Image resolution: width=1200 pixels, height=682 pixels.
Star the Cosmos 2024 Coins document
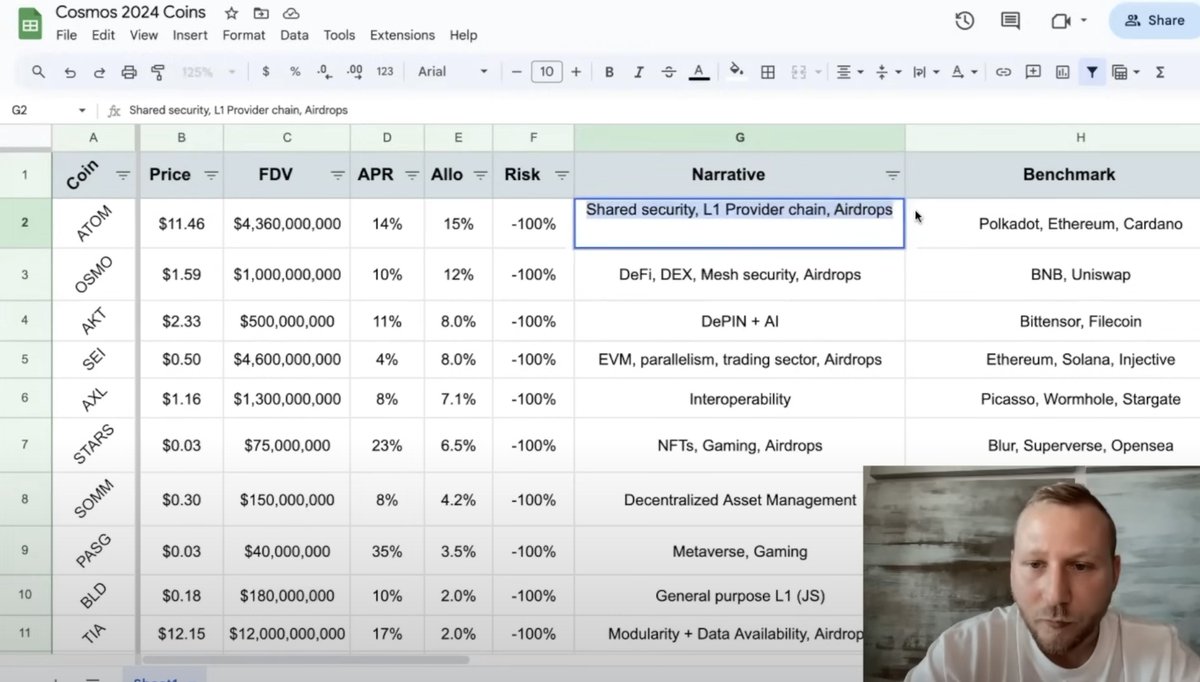231,13
